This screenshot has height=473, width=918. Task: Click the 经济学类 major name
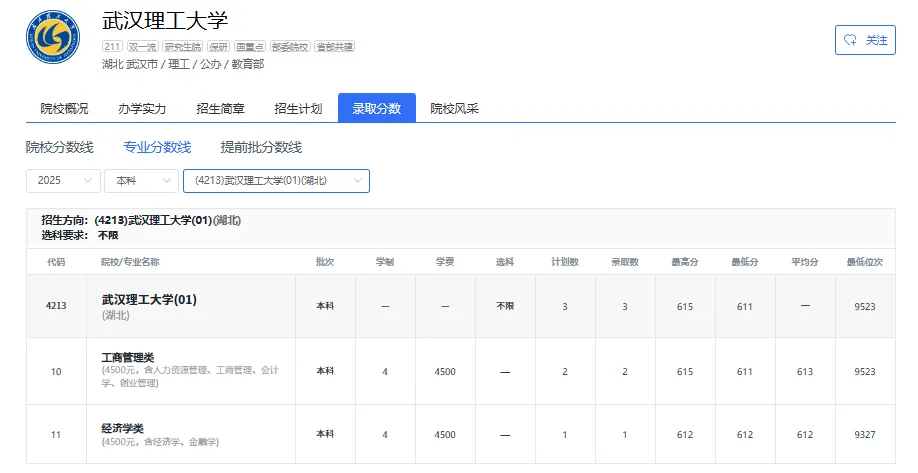pyautogui.click(x=122, y=428)
